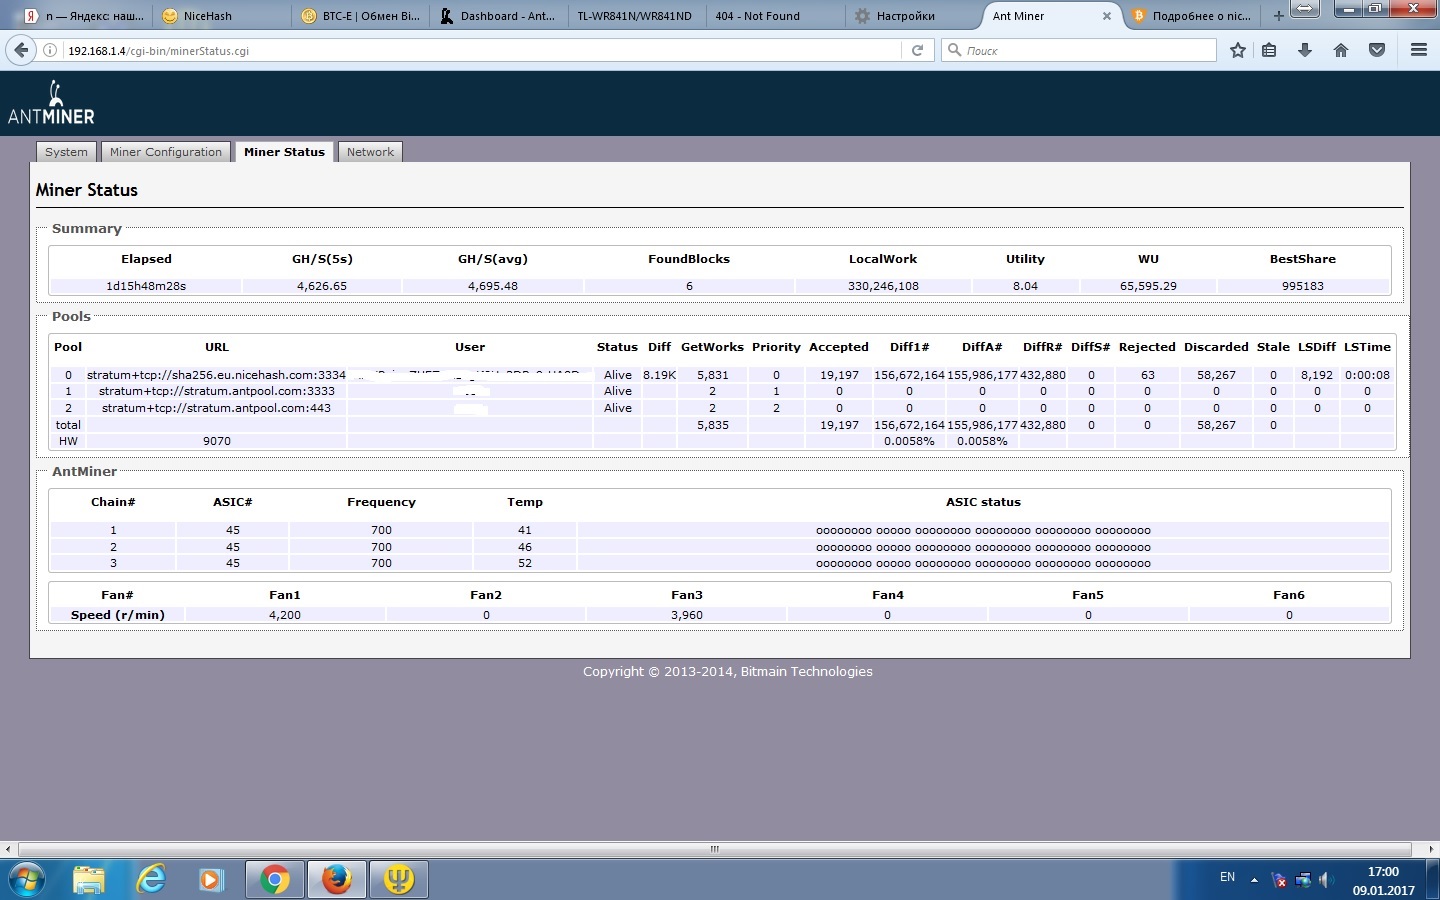The height and width of the screenshot is (900, 1440).
Task: Switch to the TL-WR841N/WR841ND browser tab
Action: tap(636, 16)
